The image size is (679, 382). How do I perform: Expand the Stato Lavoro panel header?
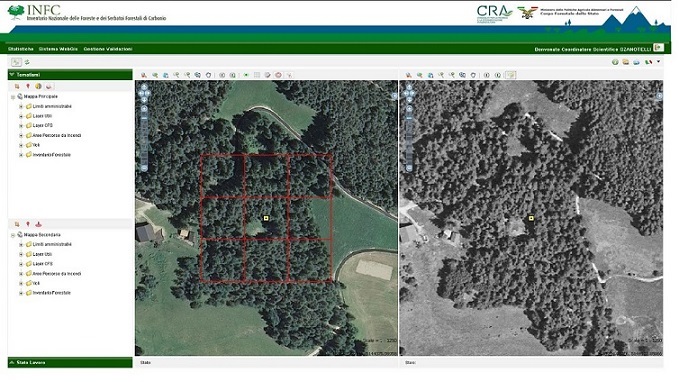(70, 363)
